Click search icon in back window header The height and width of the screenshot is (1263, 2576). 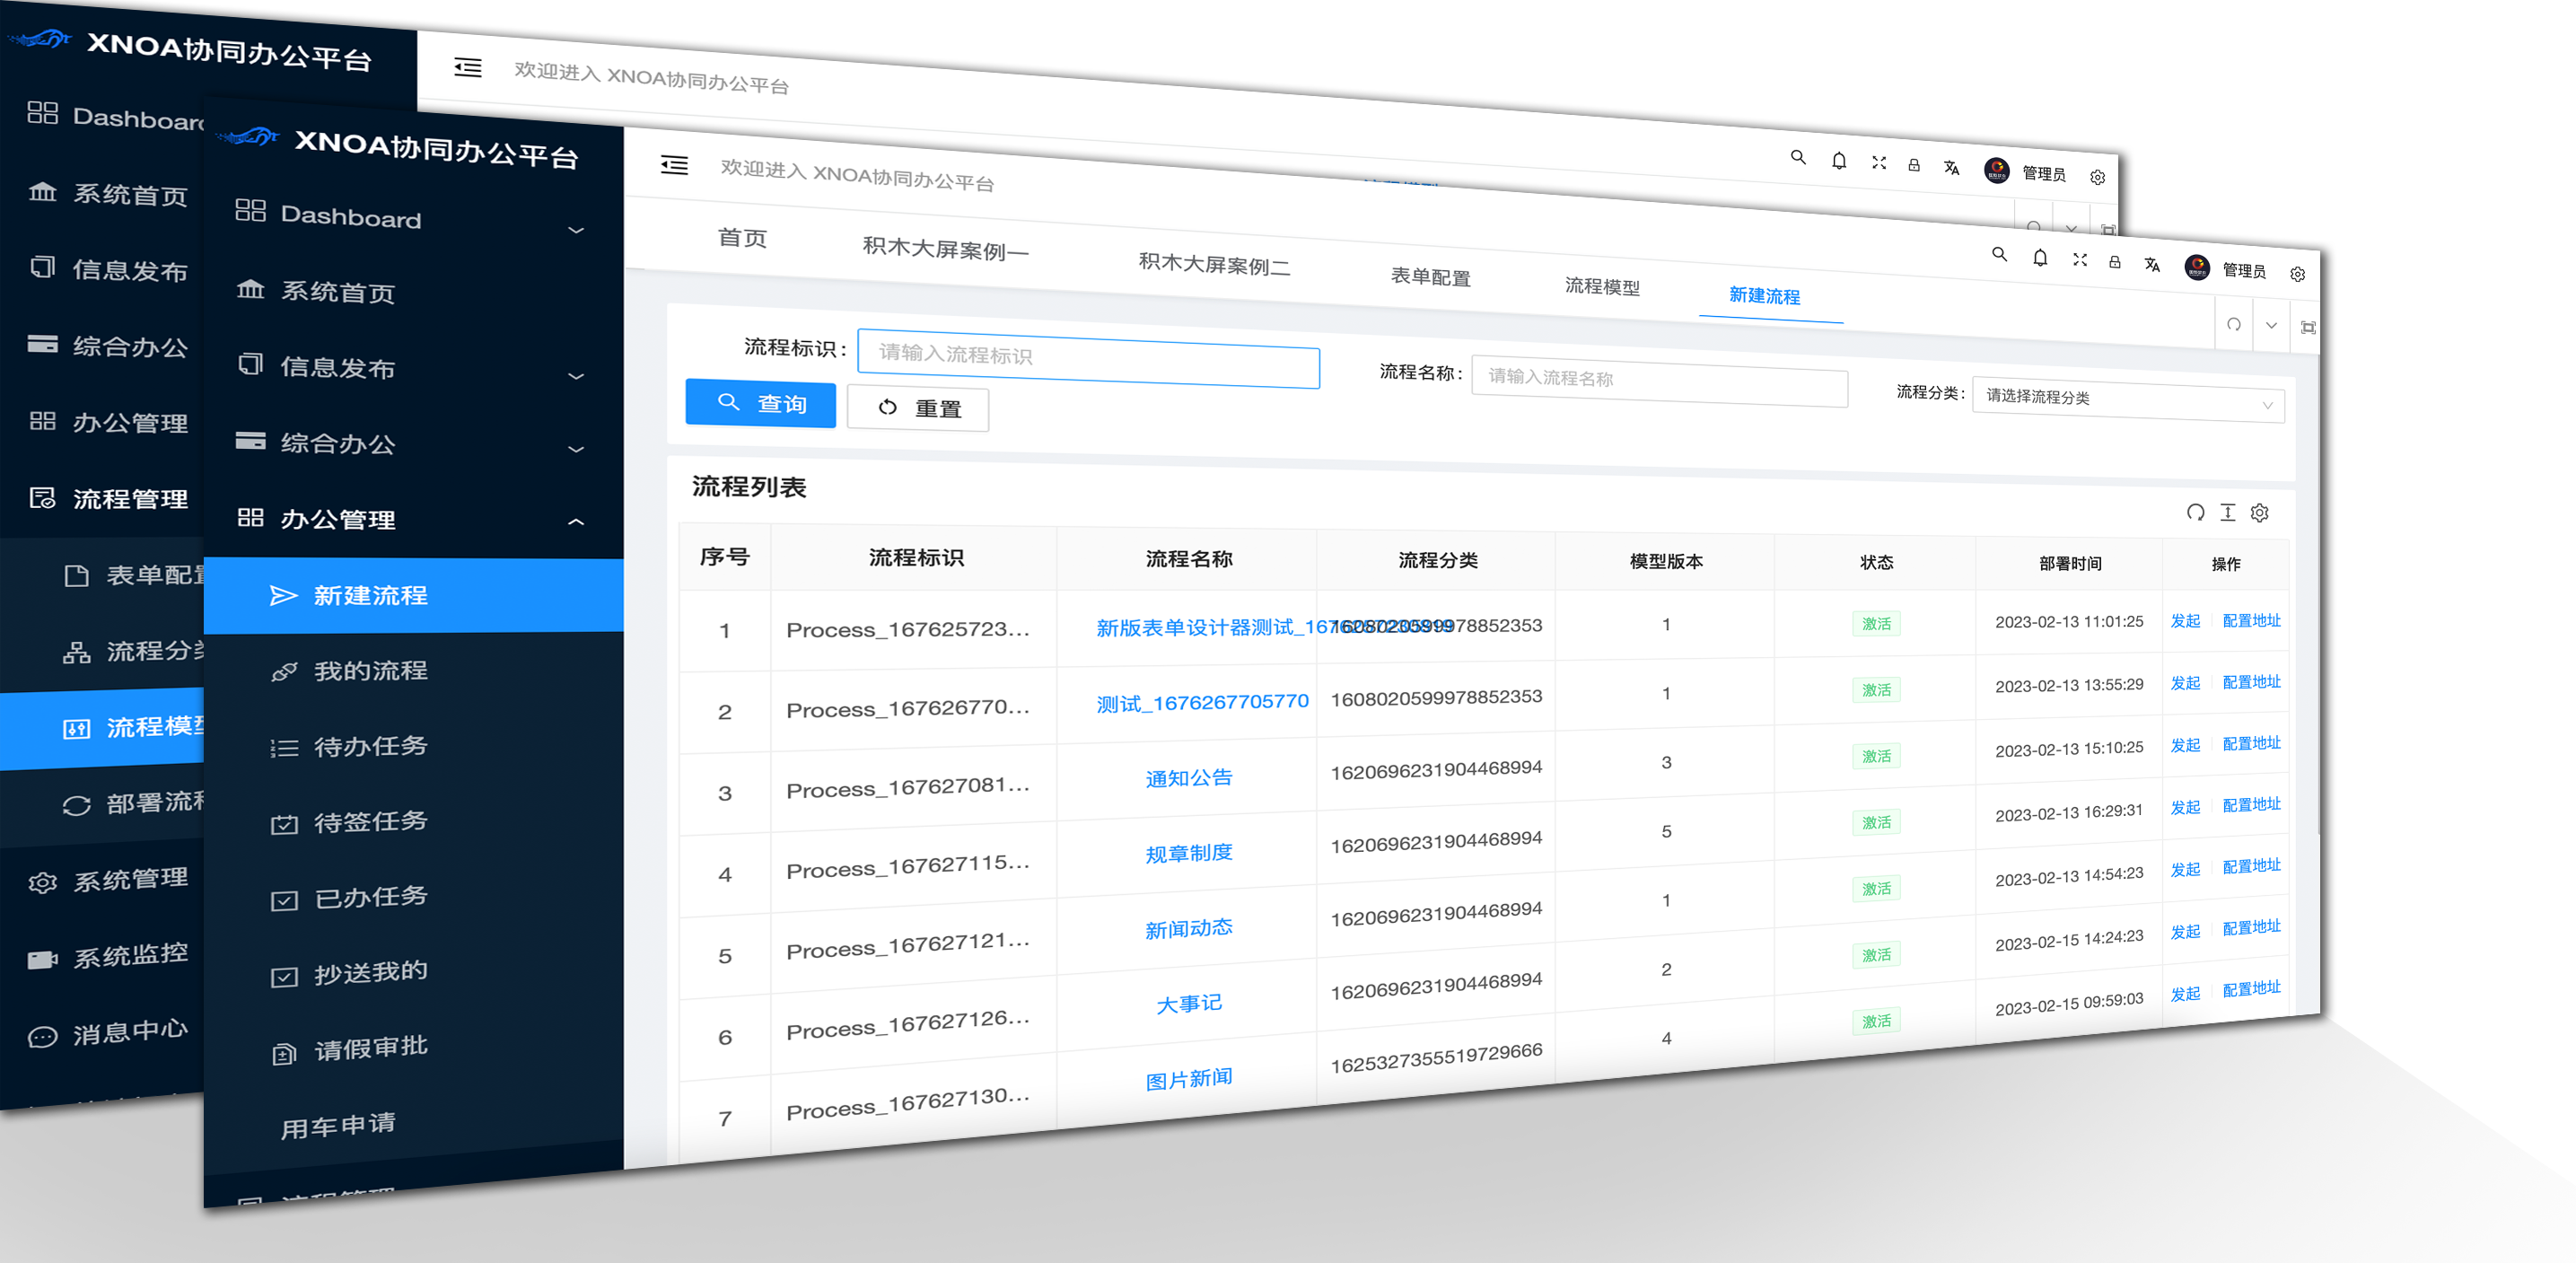(1798, 157)
